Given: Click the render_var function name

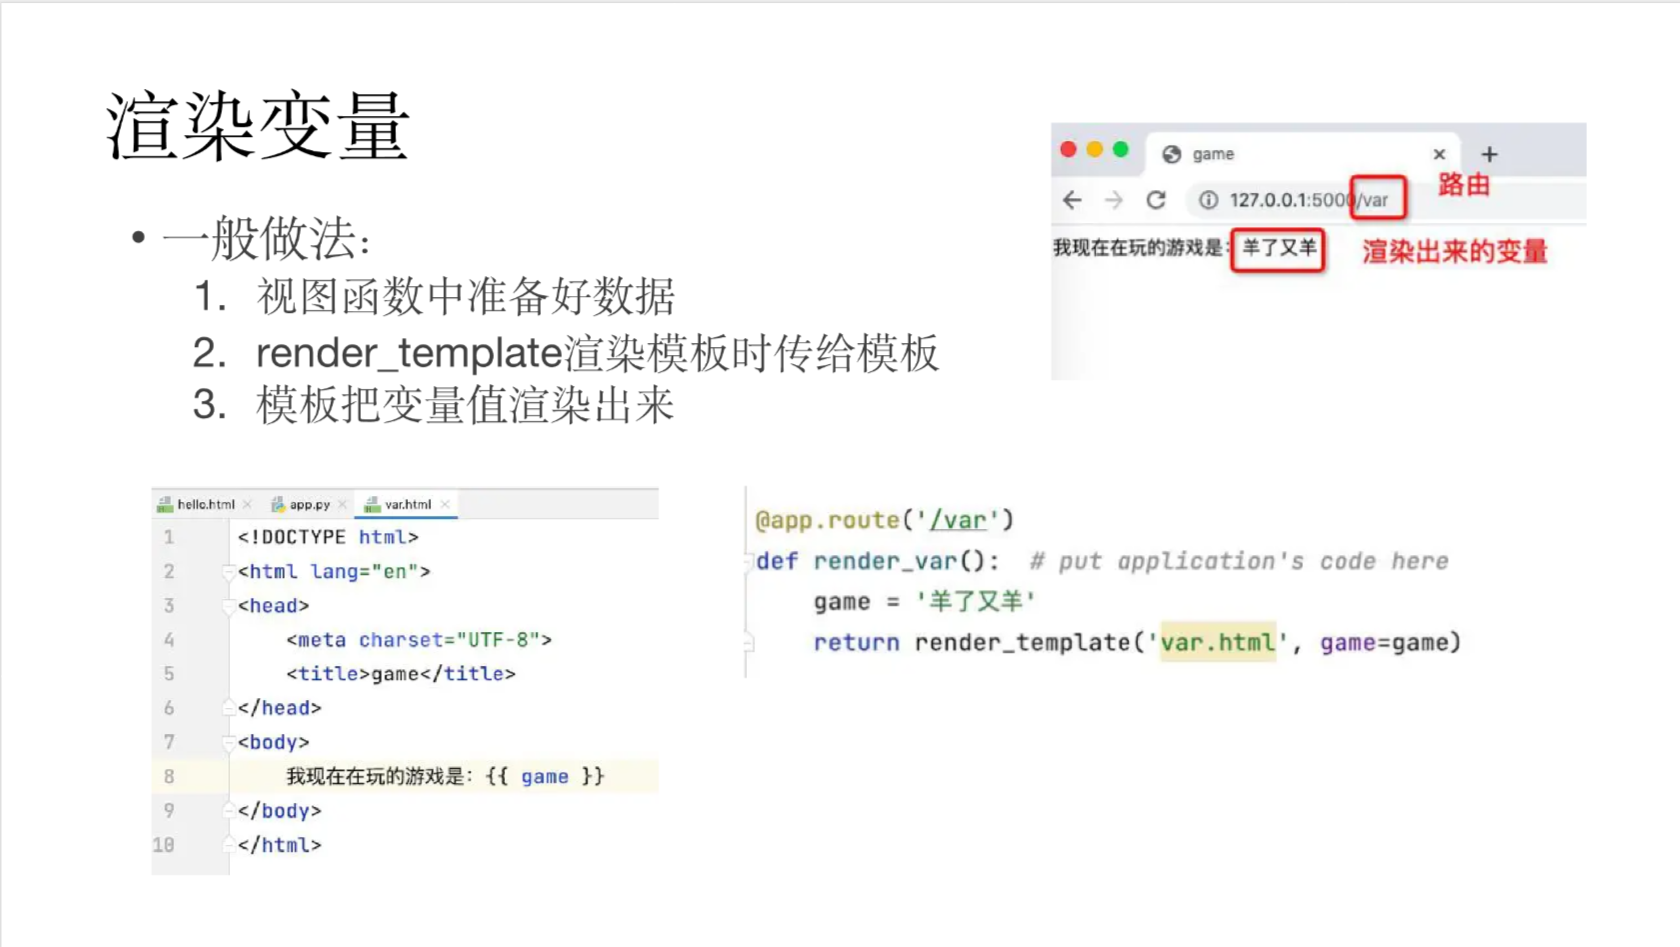Looking at the screenshot, I should pos(885,561).
